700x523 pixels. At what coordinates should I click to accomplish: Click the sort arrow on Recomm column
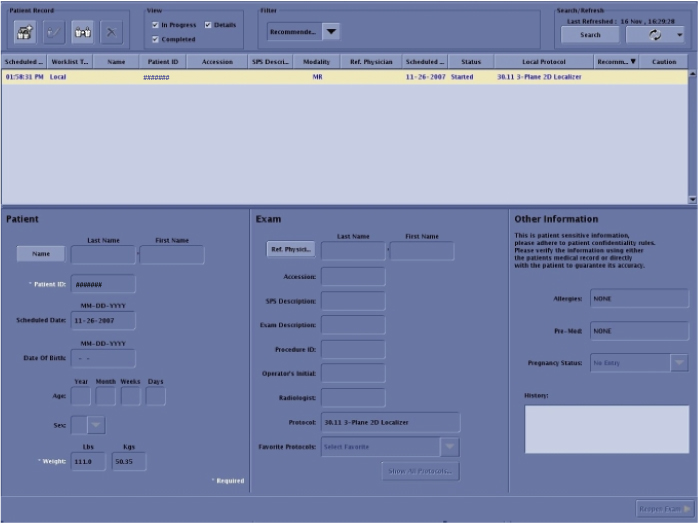click(632, 62)
